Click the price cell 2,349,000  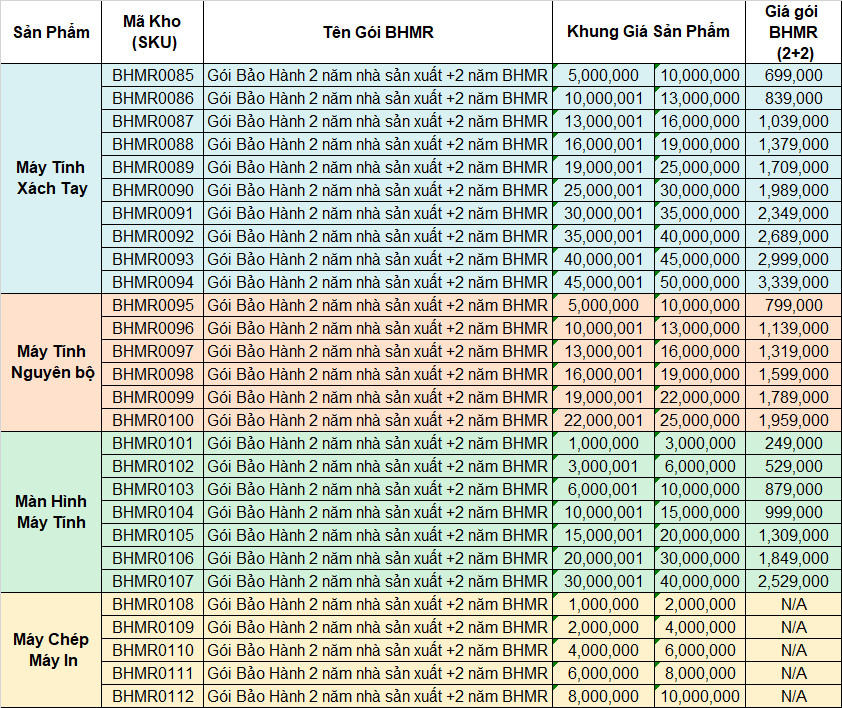tap(793, 213)
